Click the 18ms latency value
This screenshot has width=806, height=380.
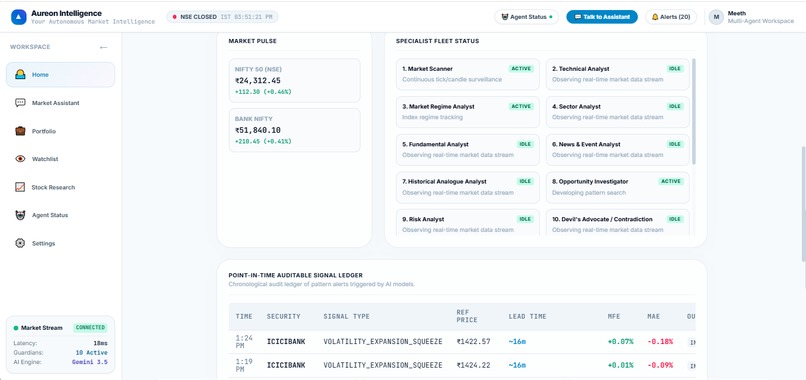point(101,343)
